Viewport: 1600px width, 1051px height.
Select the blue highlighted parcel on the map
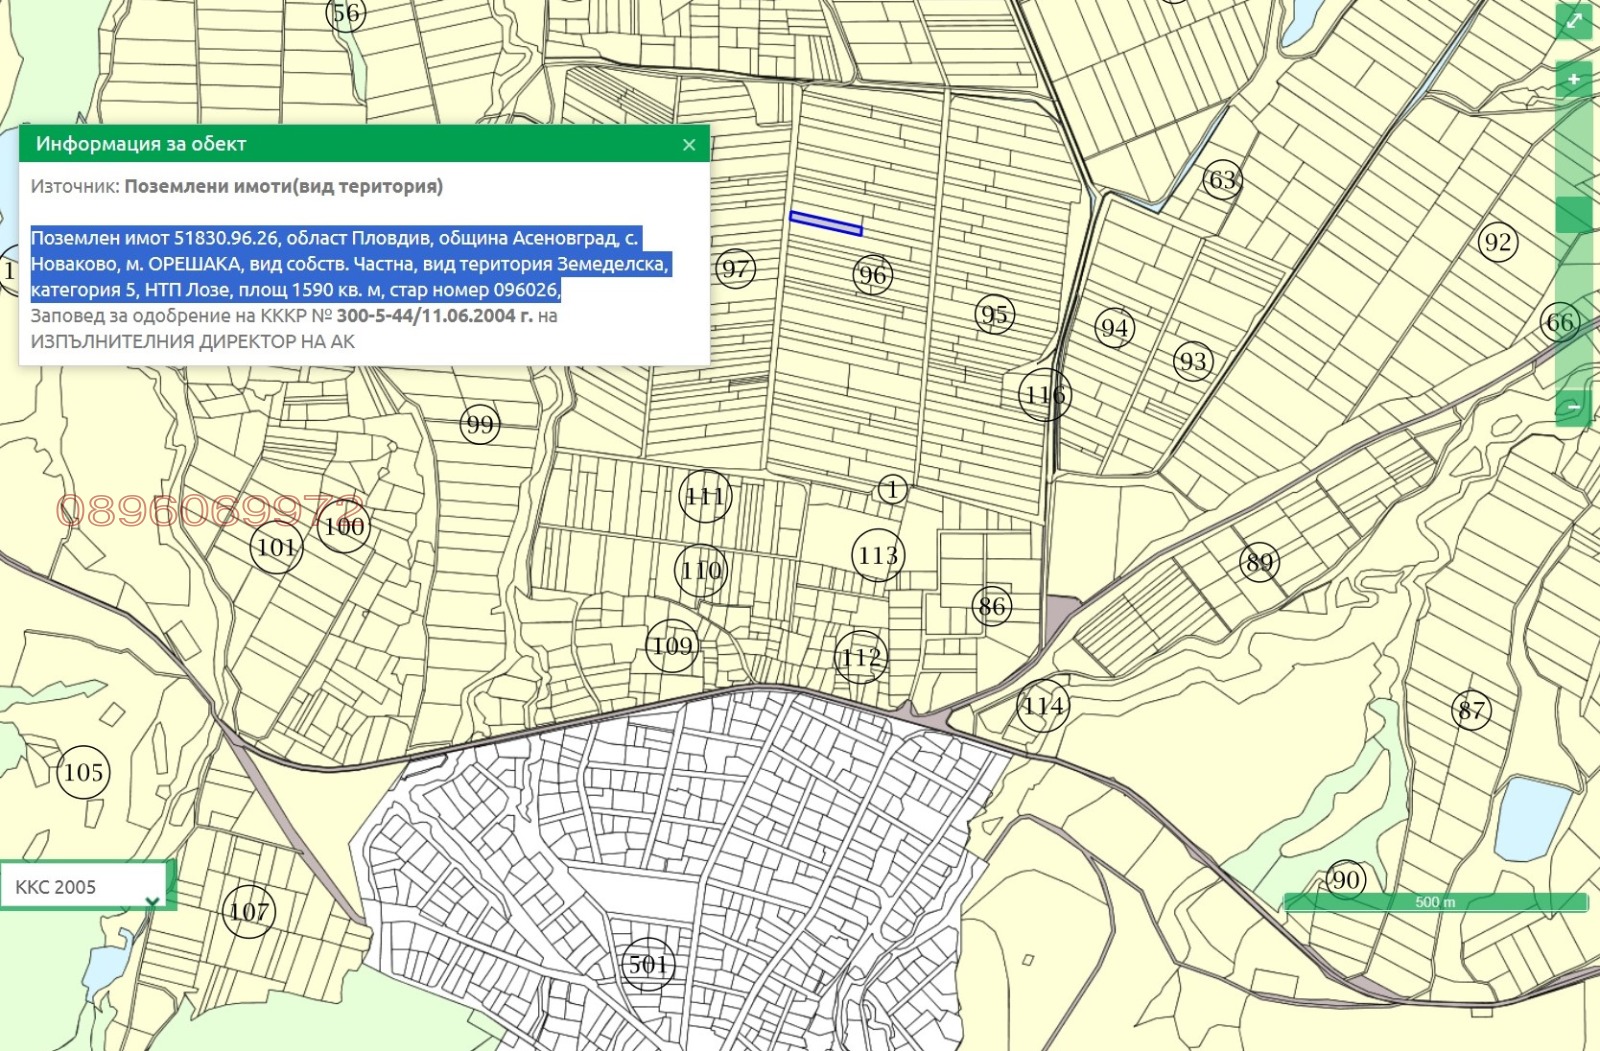click(825, 224)
